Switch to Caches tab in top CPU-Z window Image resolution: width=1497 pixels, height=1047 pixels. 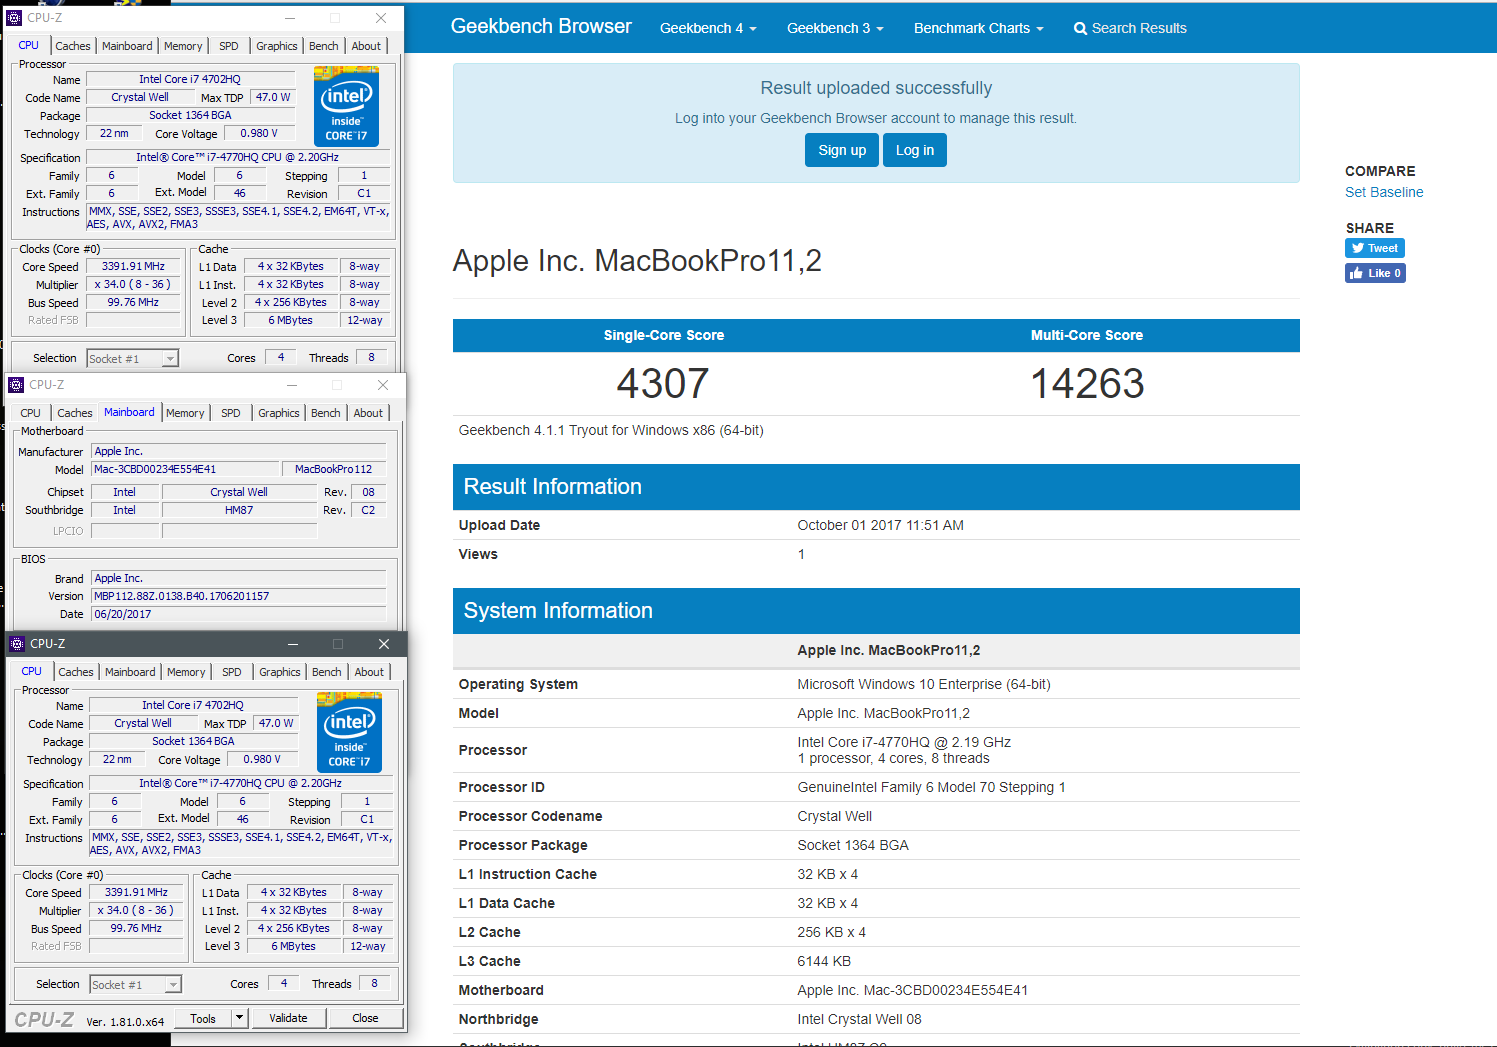[x=73, y=46]
